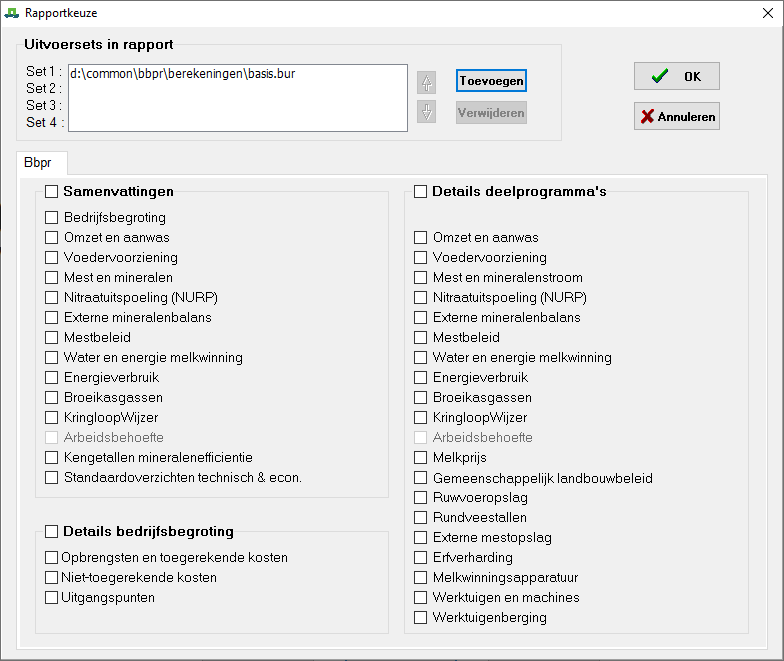Enable the Details bedrijfsbegroting checkbox
The image size is (784, 661).
tap(52, 531)
